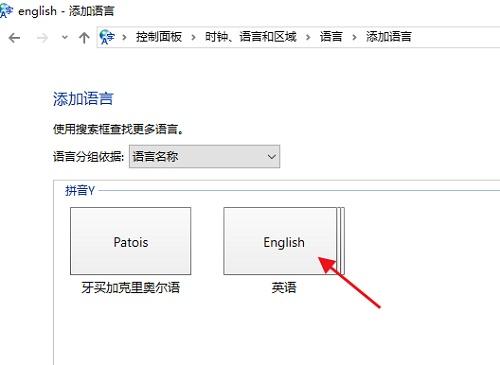Open 时钟、语言和区域 breadcrumb

click(x=250, y=37)
